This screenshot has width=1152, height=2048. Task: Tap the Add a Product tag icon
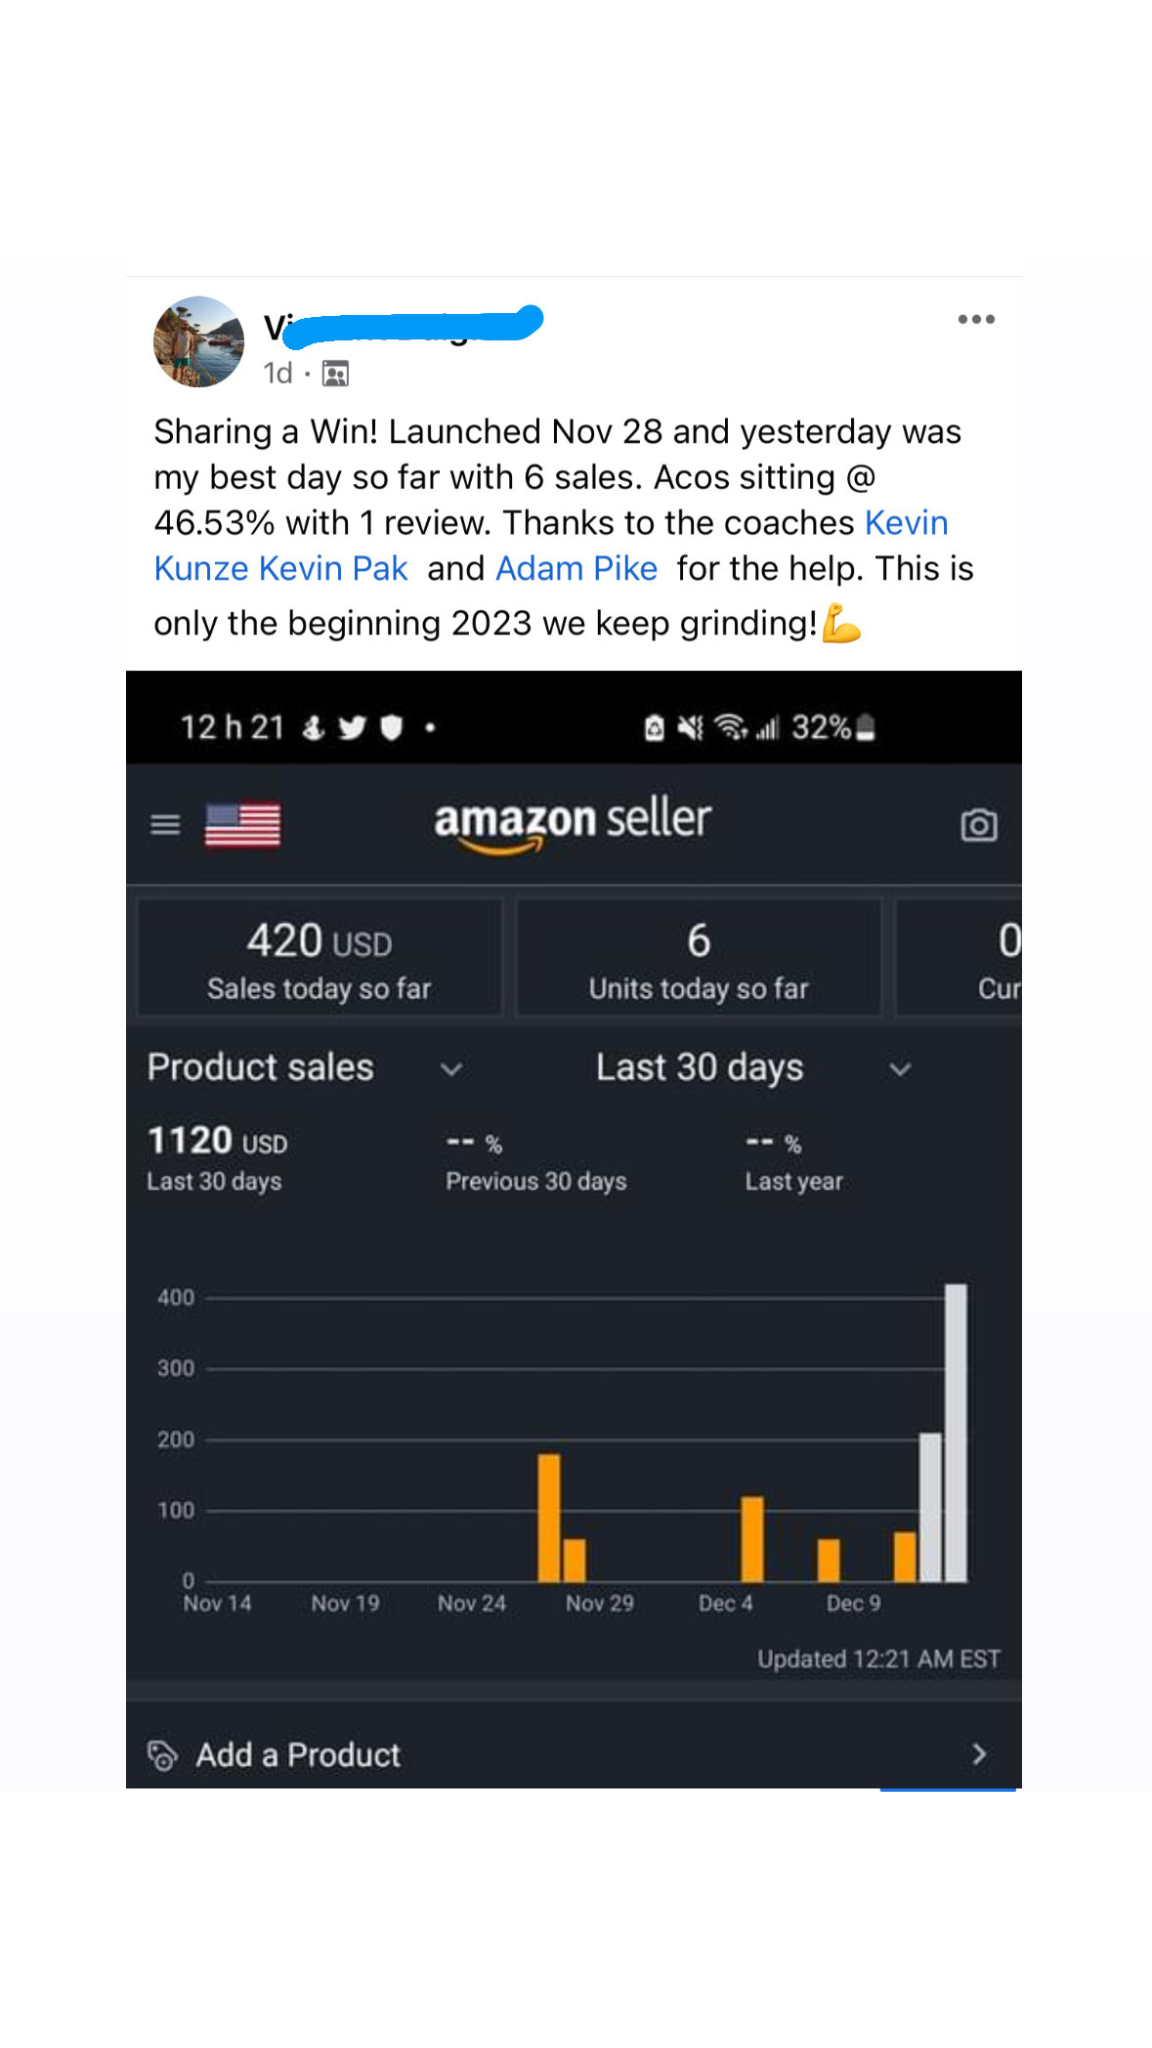coord(163,1755)
